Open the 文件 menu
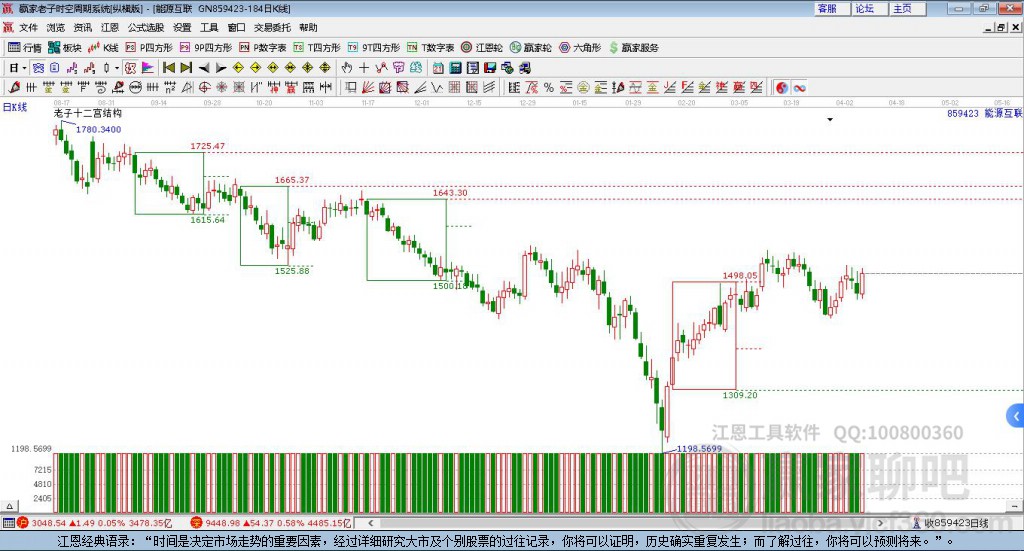Viewport: 1024px width, 551px height. point(29,27)
